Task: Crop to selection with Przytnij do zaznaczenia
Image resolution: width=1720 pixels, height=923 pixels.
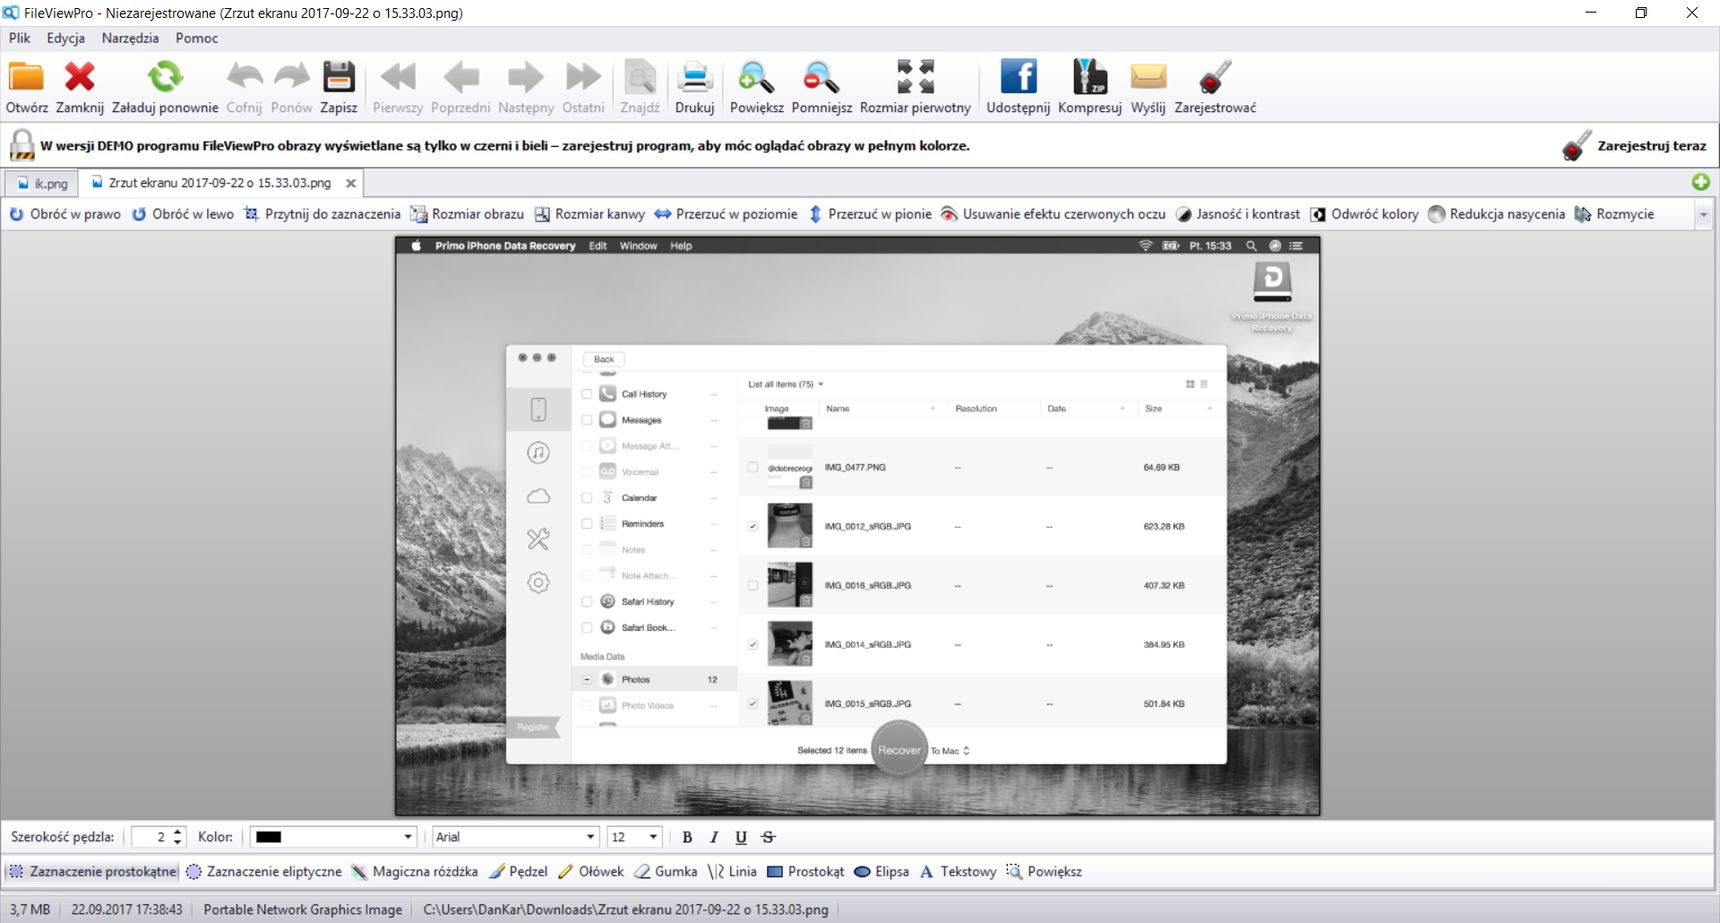Action: click(322, 214)
